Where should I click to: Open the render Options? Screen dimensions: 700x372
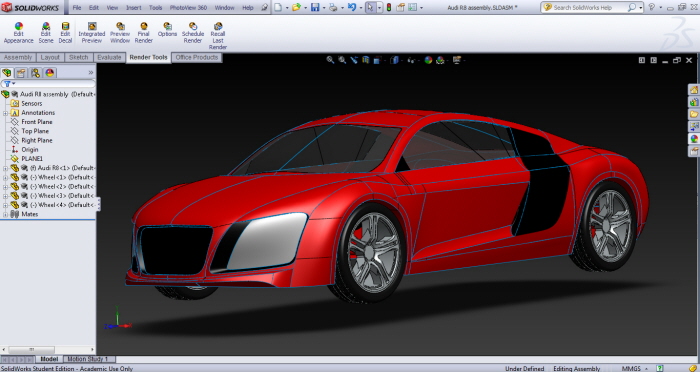pos(167,30)
